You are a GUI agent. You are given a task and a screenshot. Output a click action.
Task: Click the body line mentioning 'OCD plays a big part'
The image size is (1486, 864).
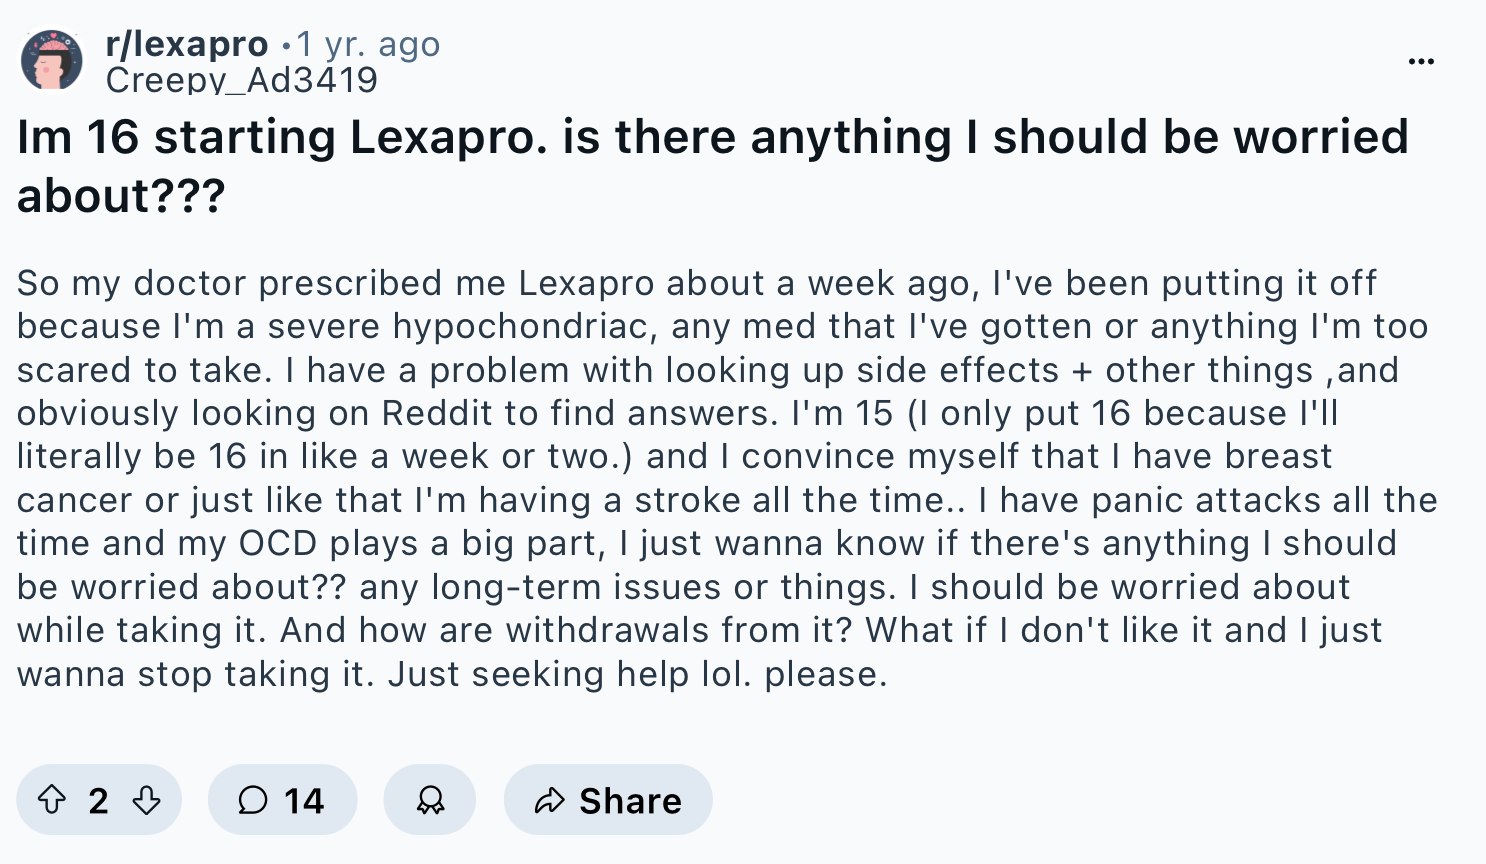click(707, 543)
